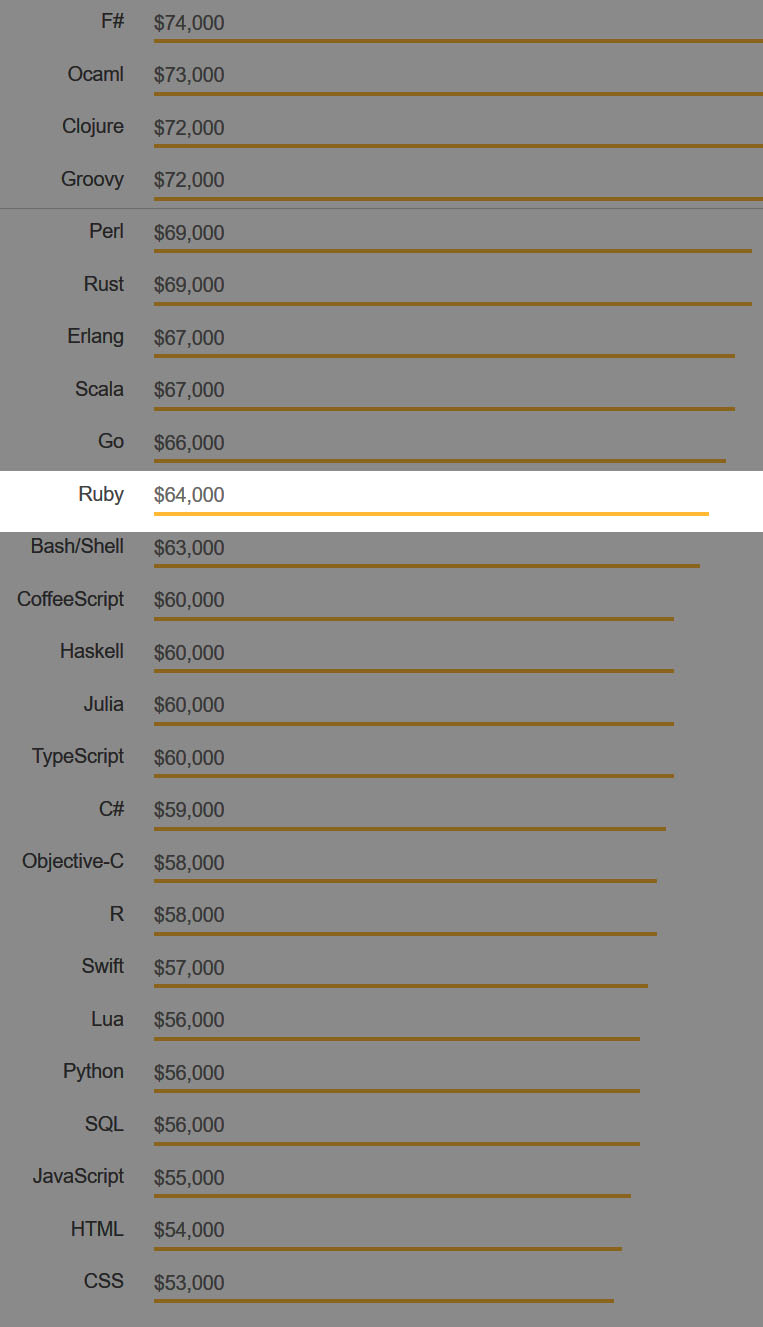Viewport: 763px width, 1327px height.
Task: Click the CoffeeScript label
Action: 71,599
